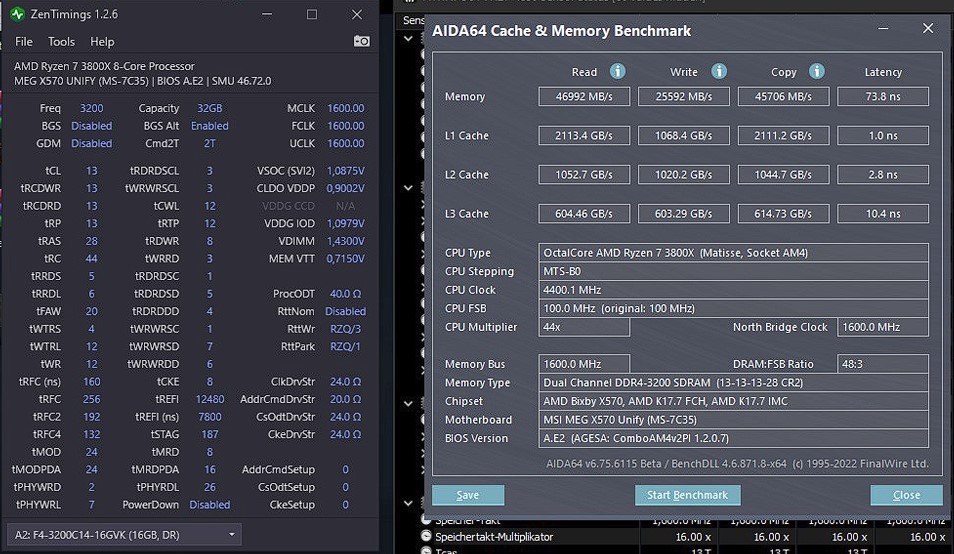
Task: Click the CPU Type field OctalCore AMD Ryzen 7 3800X
Action: point(733,252)
